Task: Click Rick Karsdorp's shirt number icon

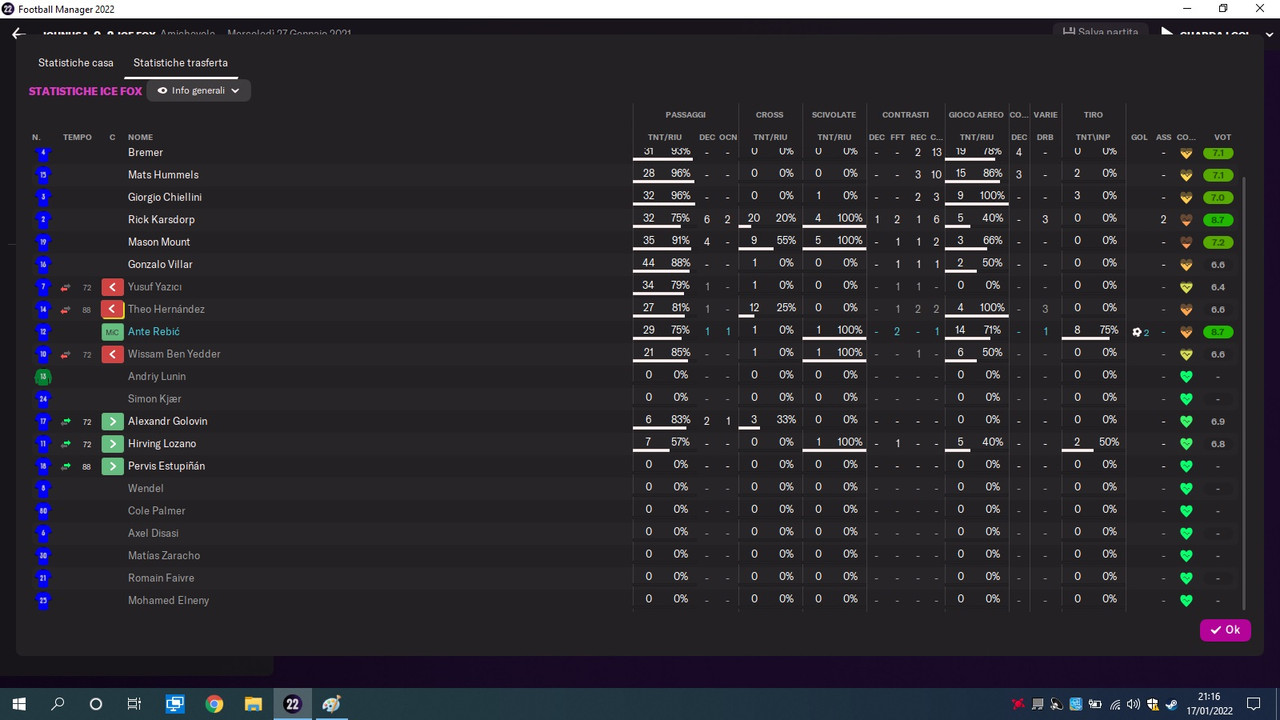Action: (42, 220)
